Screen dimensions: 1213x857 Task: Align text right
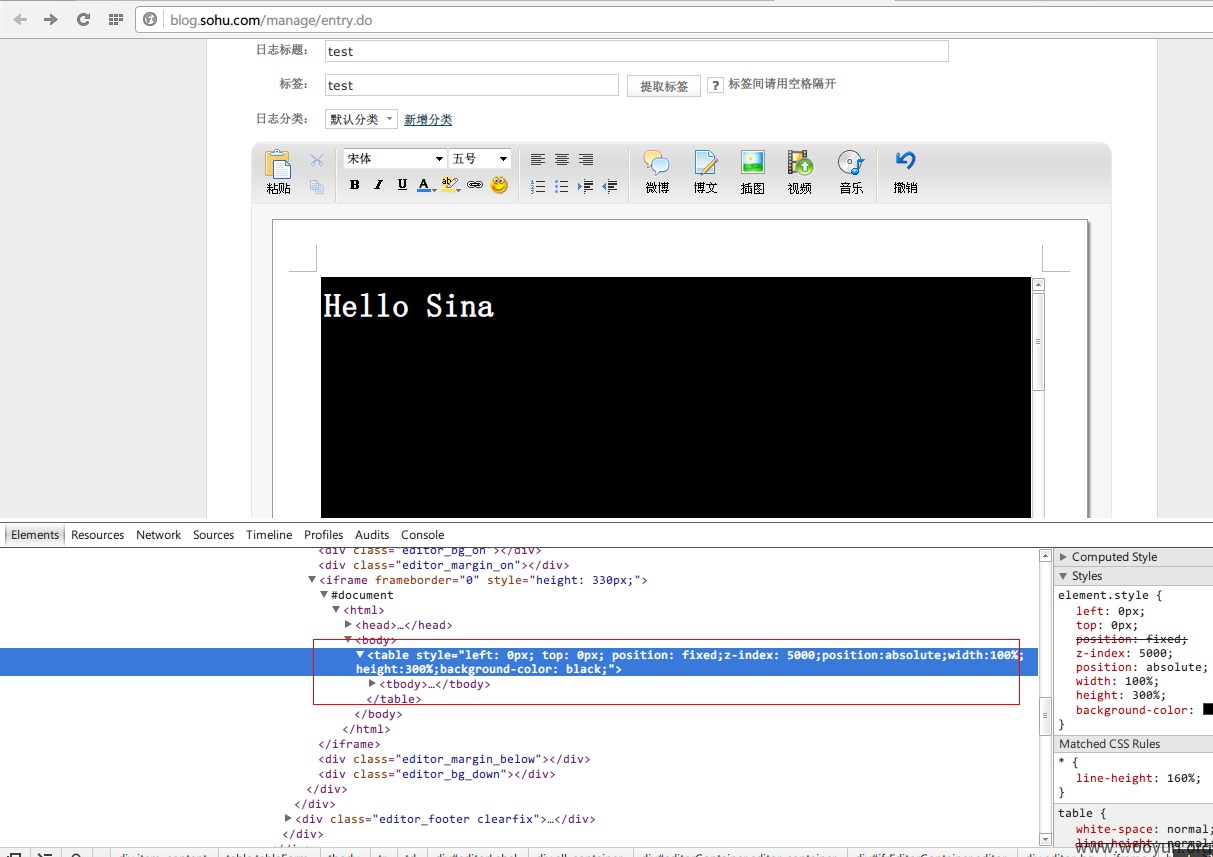[x=586, y=160]
